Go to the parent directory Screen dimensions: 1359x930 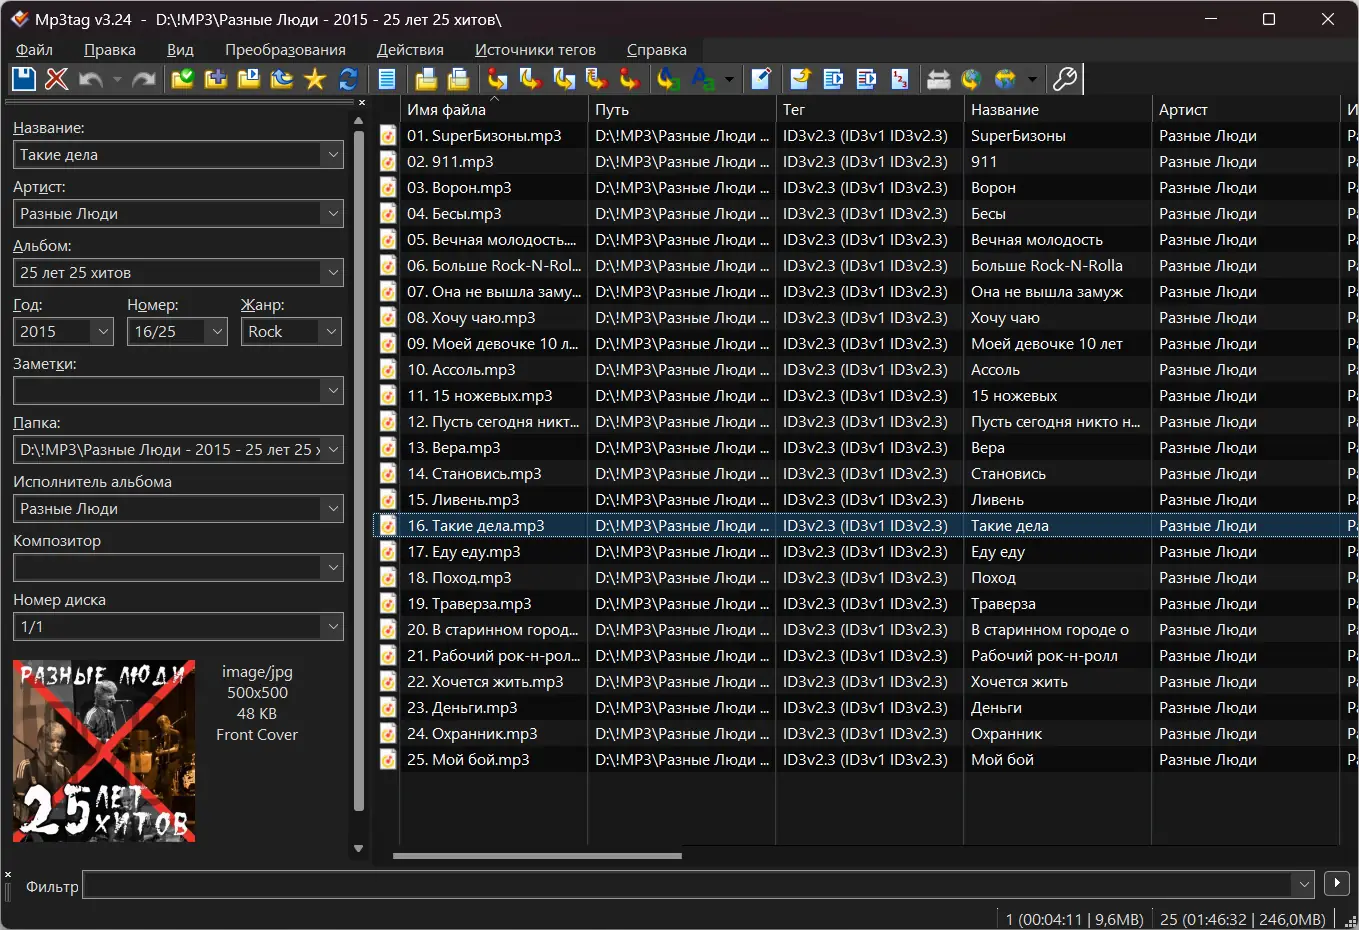(x=282, y=79)
